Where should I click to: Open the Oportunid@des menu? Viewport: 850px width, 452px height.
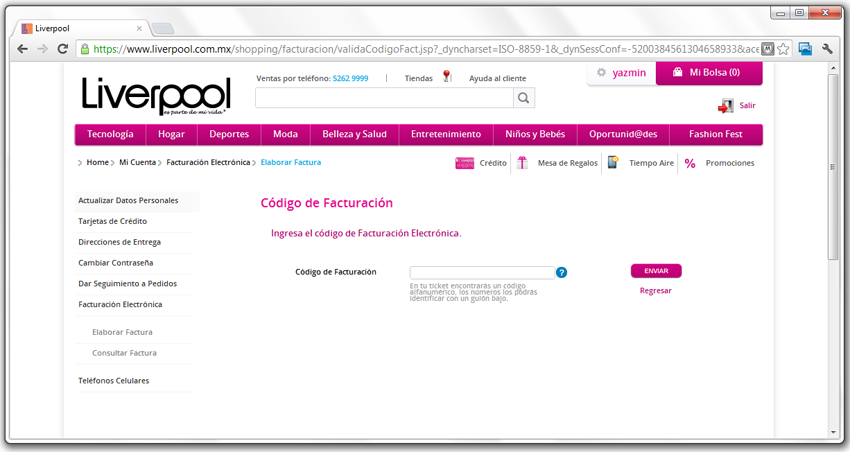tap(623, 134)
